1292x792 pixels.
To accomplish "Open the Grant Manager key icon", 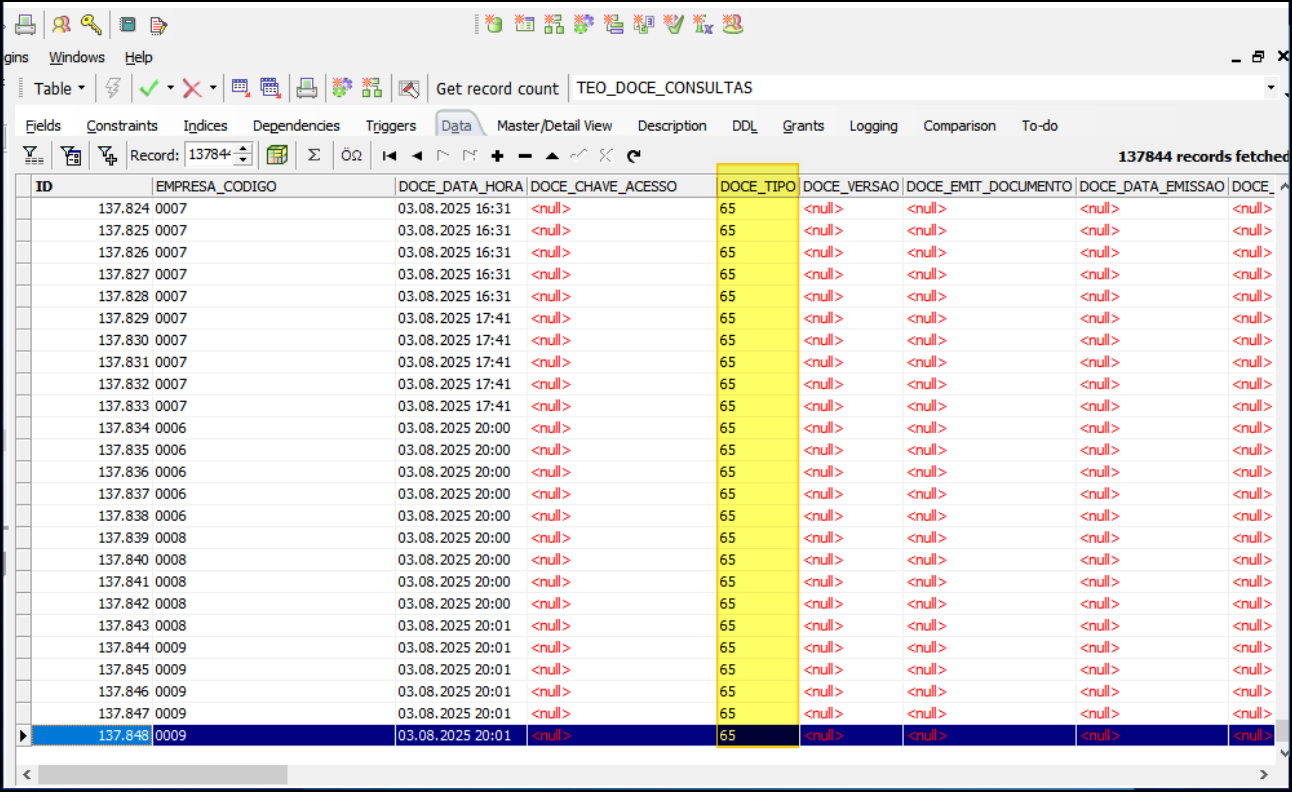I will point(91,24).
